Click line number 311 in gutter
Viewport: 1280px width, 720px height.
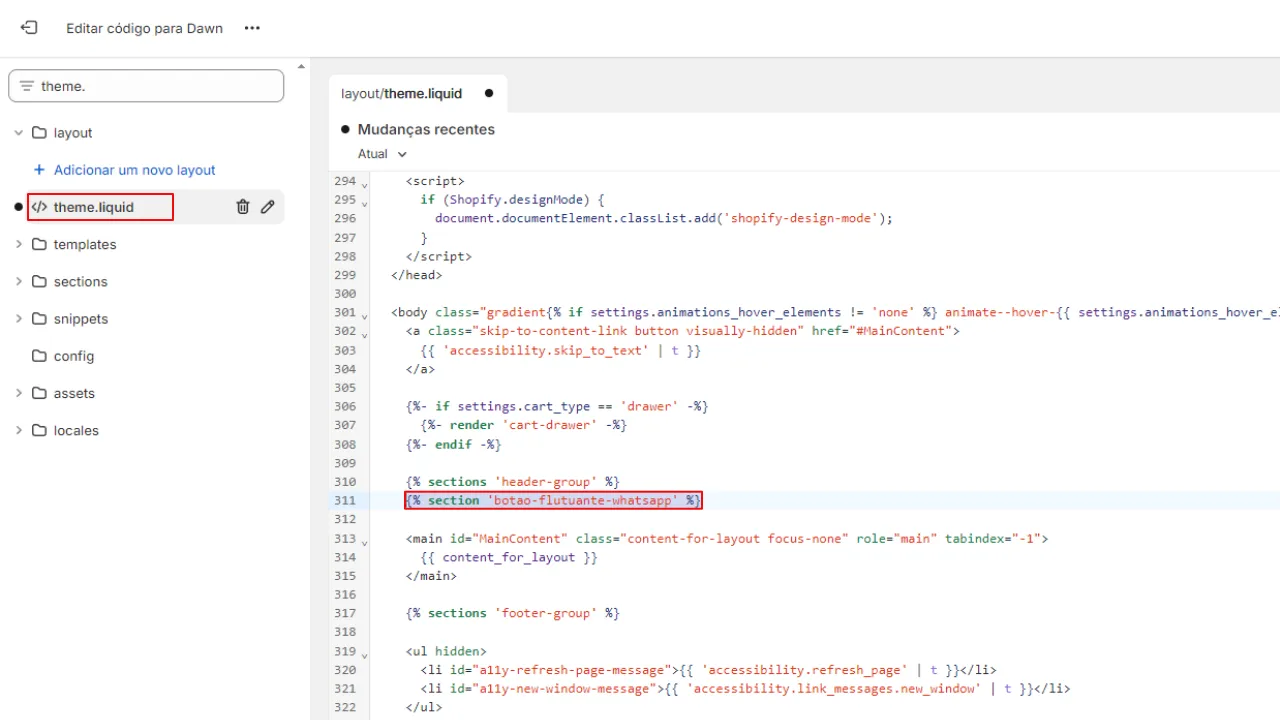point(345,500)
